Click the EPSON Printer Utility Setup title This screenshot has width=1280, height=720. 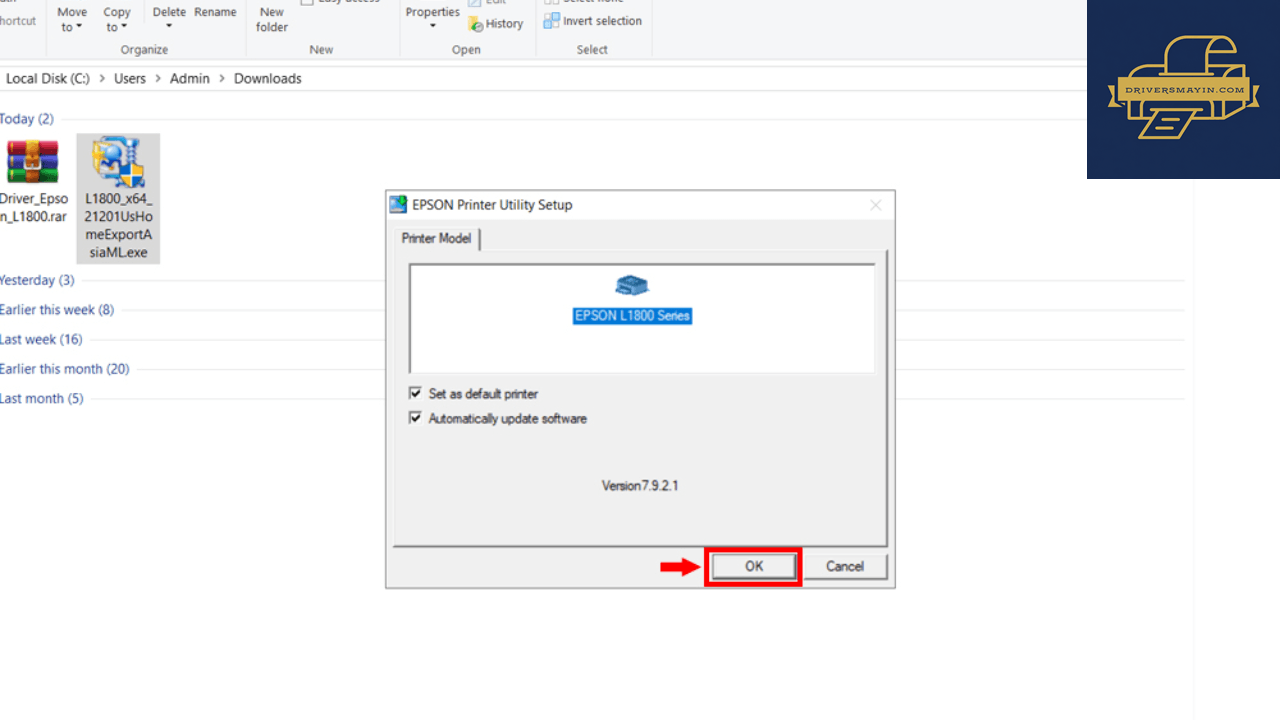click(492, 204)
